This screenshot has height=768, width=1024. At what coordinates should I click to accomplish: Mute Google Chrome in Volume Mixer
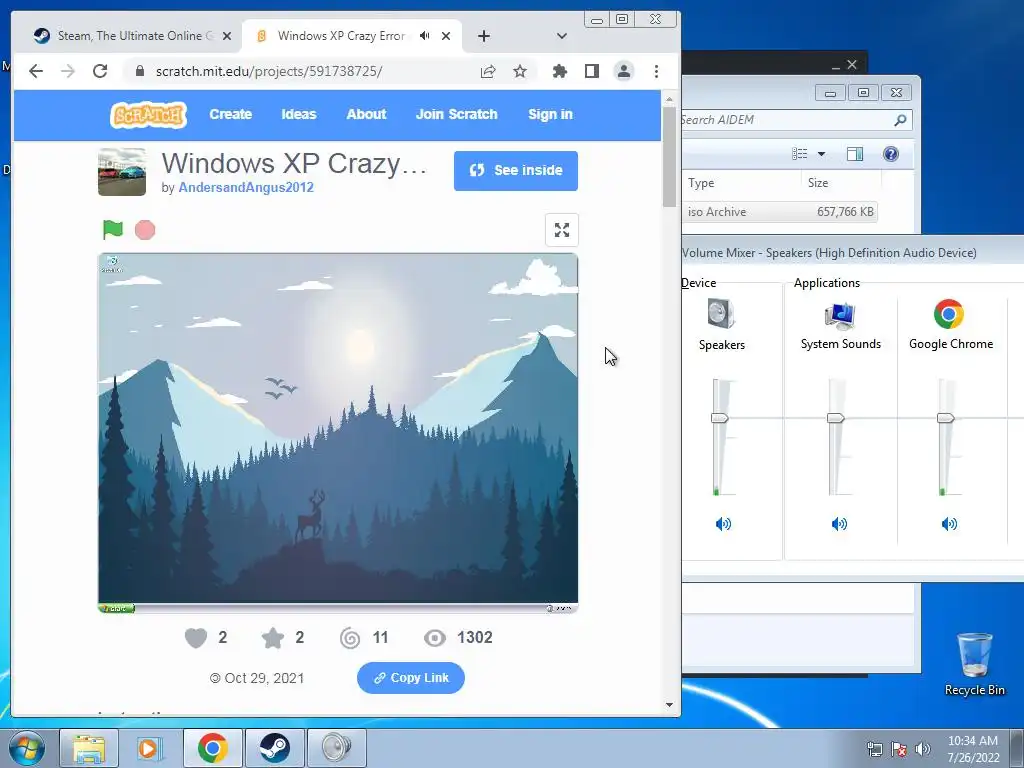949,524
